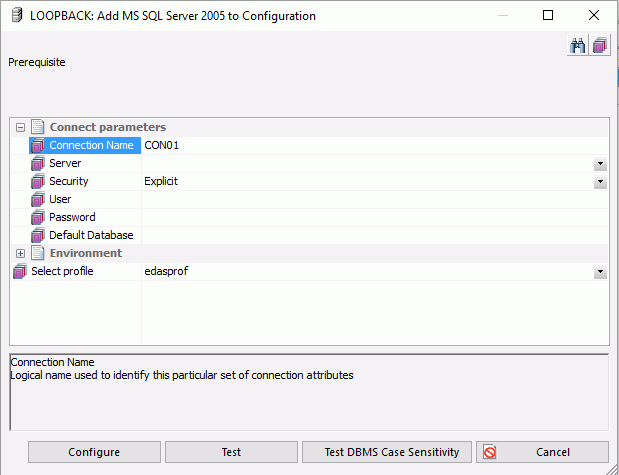
Task: Click the Cancel button
Action: pyautogui.click(x=542, y=452)
